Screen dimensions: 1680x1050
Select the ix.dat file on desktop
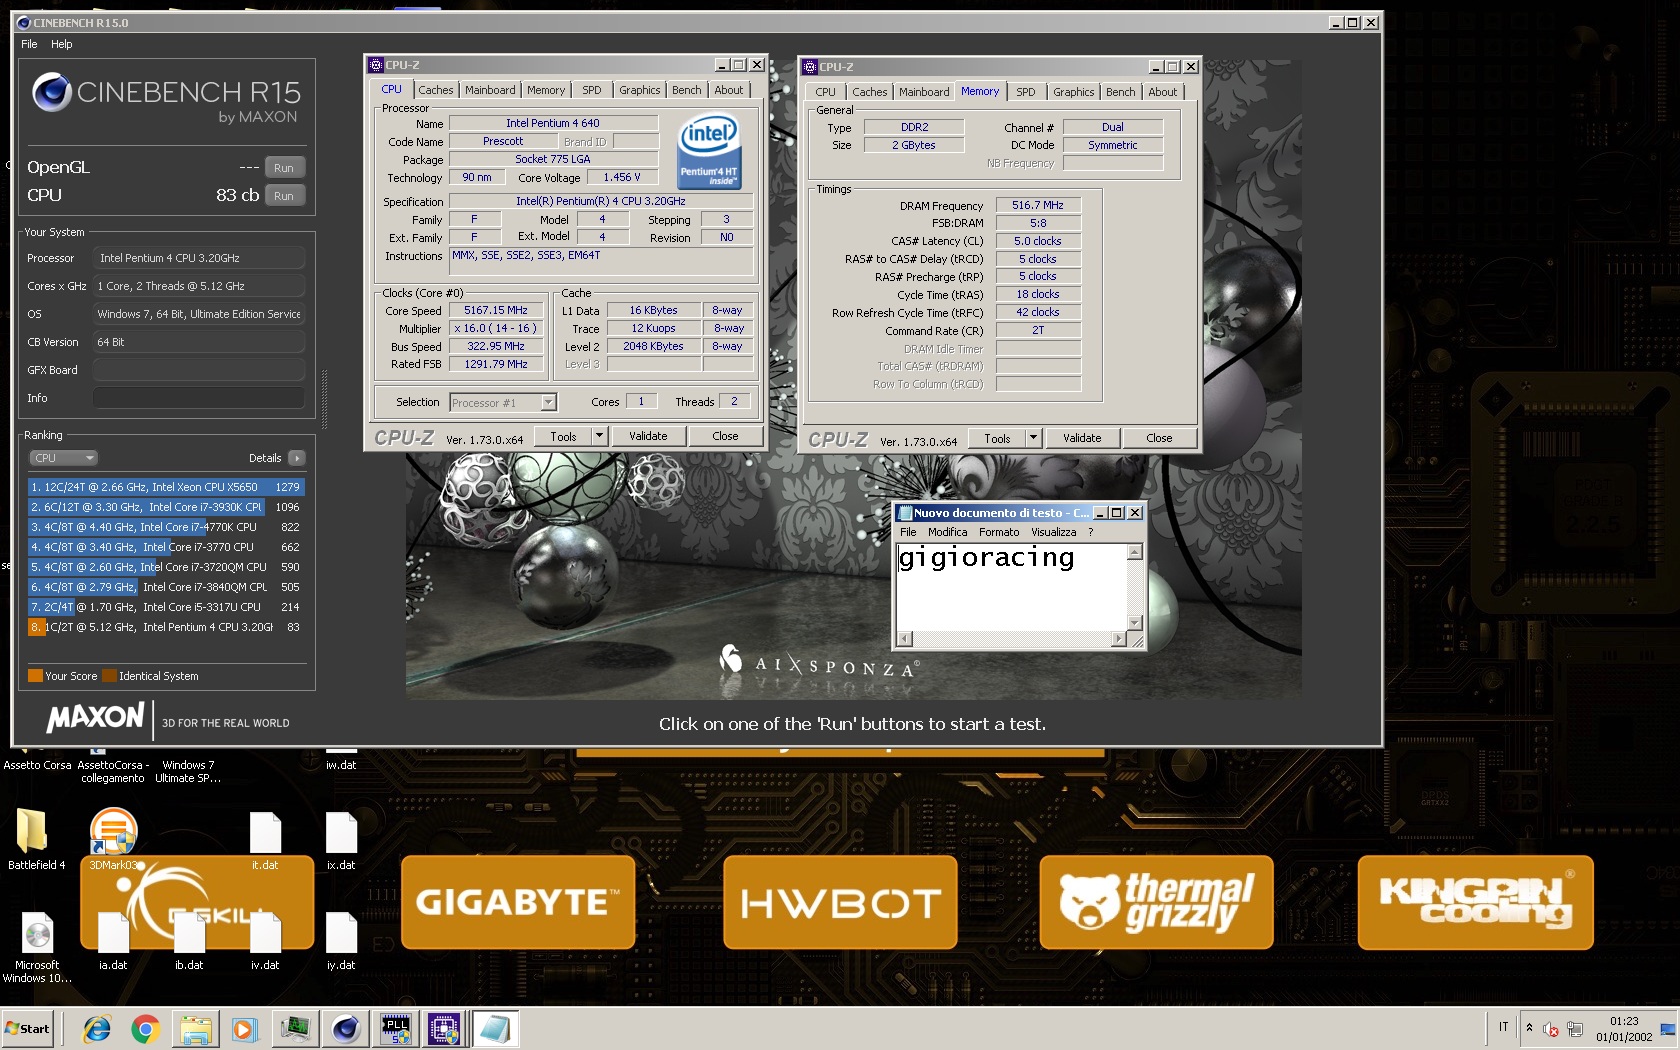pos(341,840)
